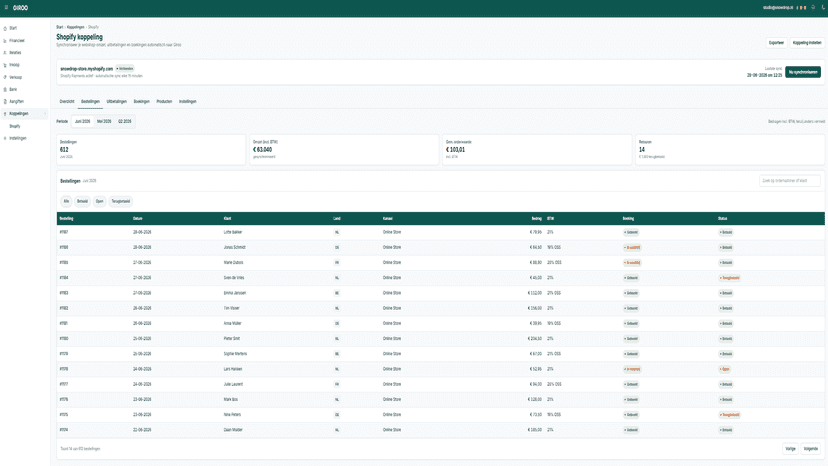Click the snowdrop-store.myshopify.com store name

(87, 69)
